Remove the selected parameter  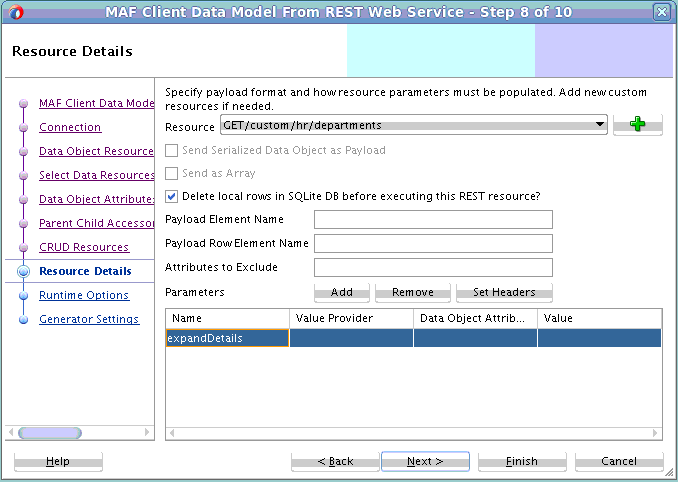[413, 292]
